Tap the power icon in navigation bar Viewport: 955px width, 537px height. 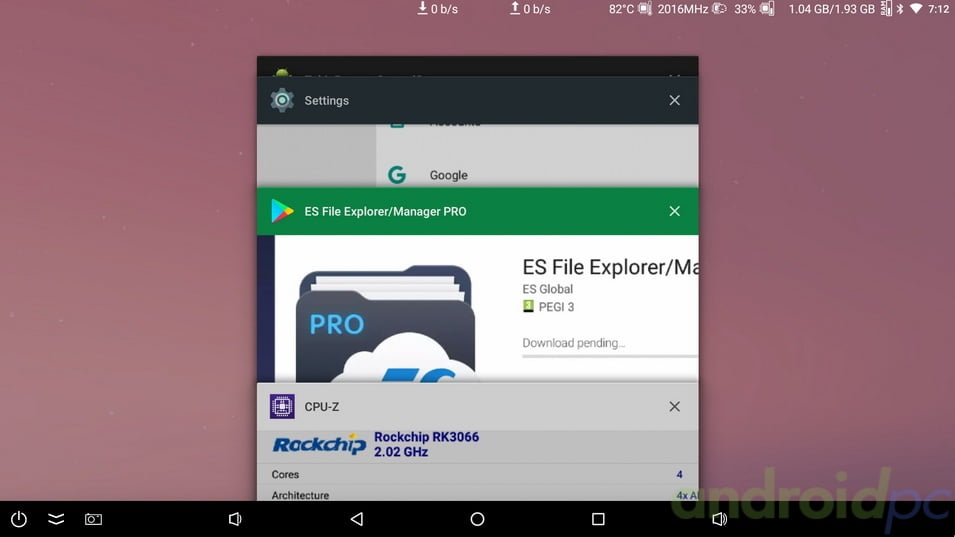[19, 519]
